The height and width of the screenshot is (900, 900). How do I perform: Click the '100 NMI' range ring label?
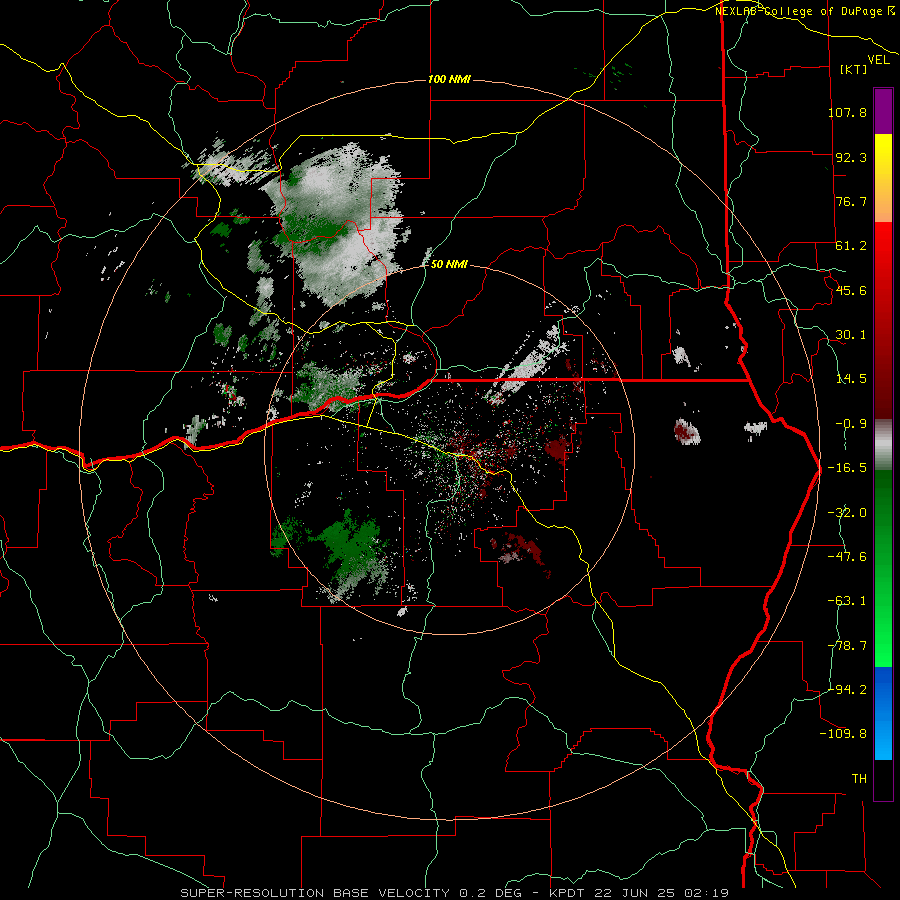coord(449,79)
